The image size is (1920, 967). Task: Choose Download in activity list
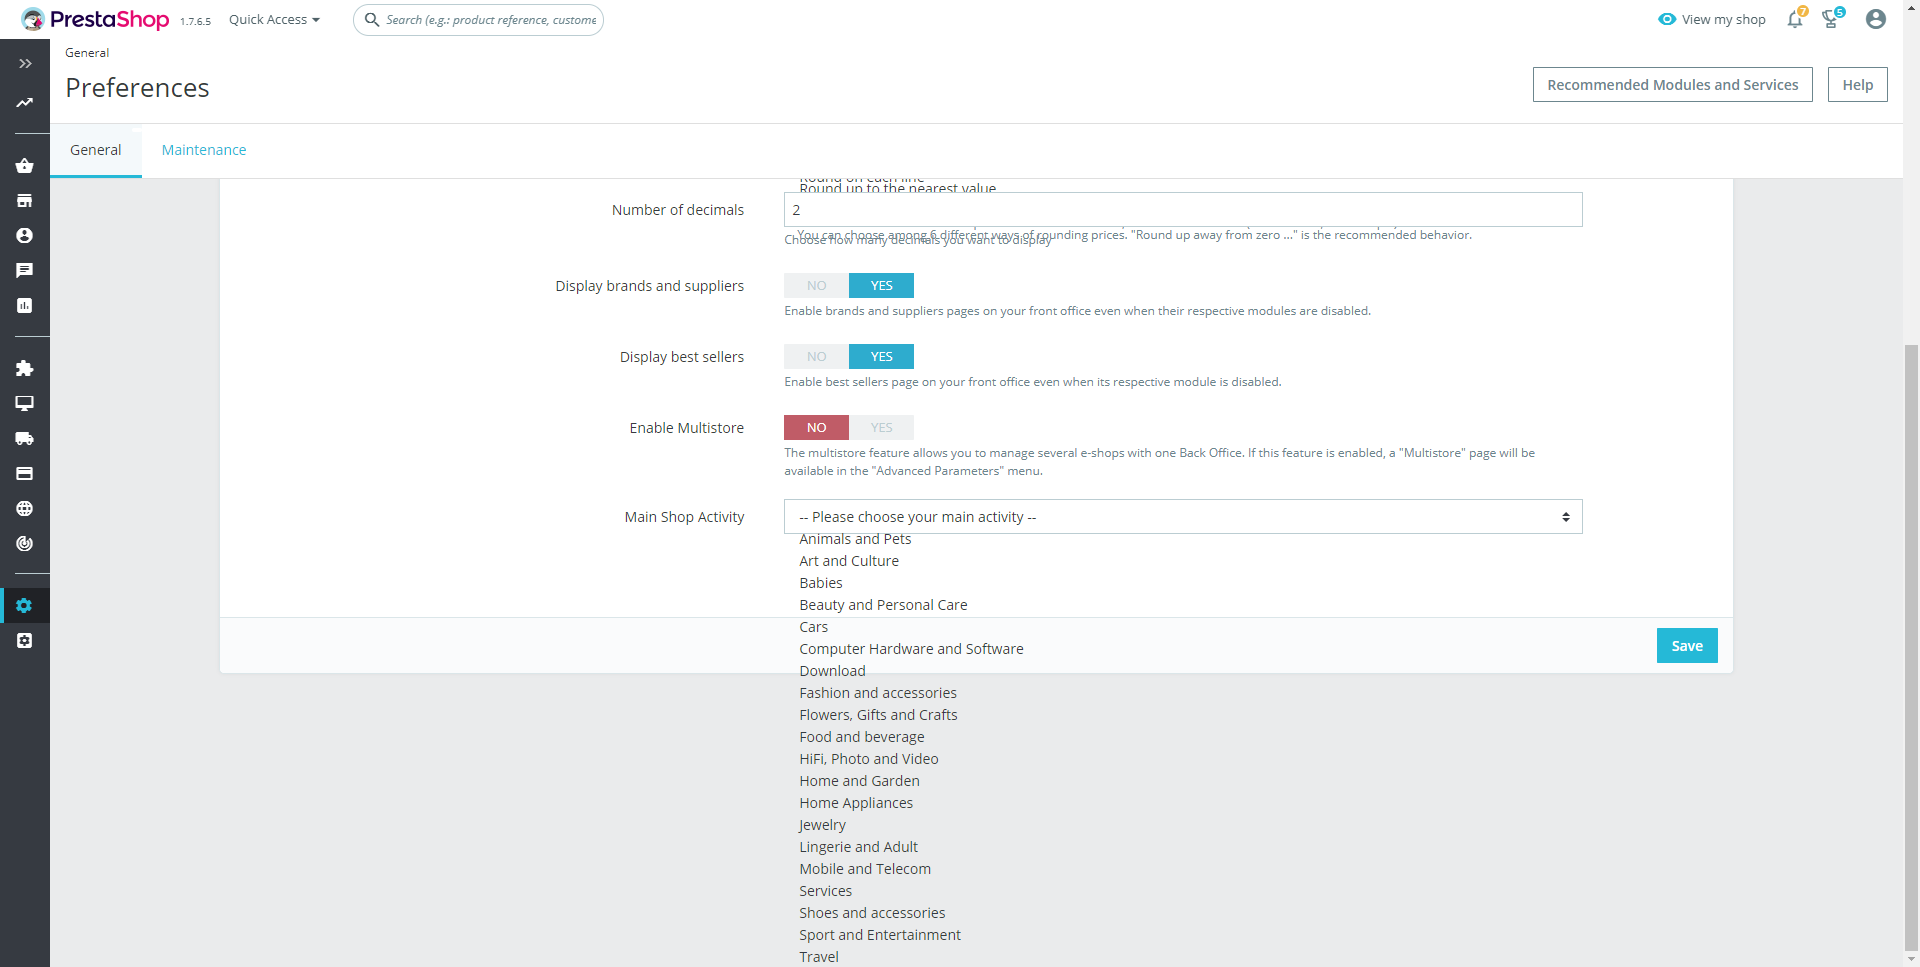(x=832, y=671)
